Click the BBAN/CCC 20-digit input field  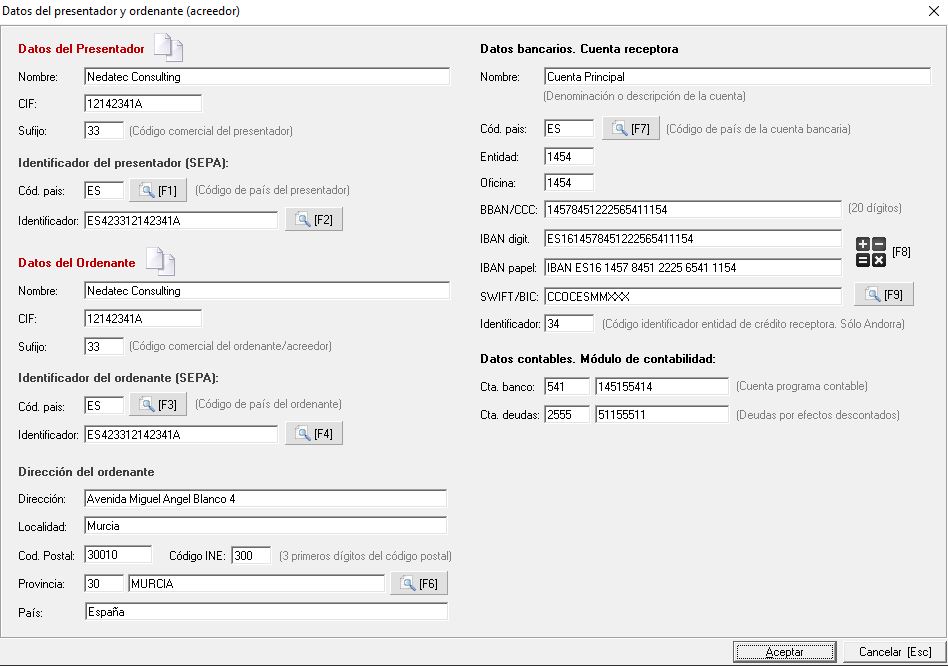(x=692, y=209)
